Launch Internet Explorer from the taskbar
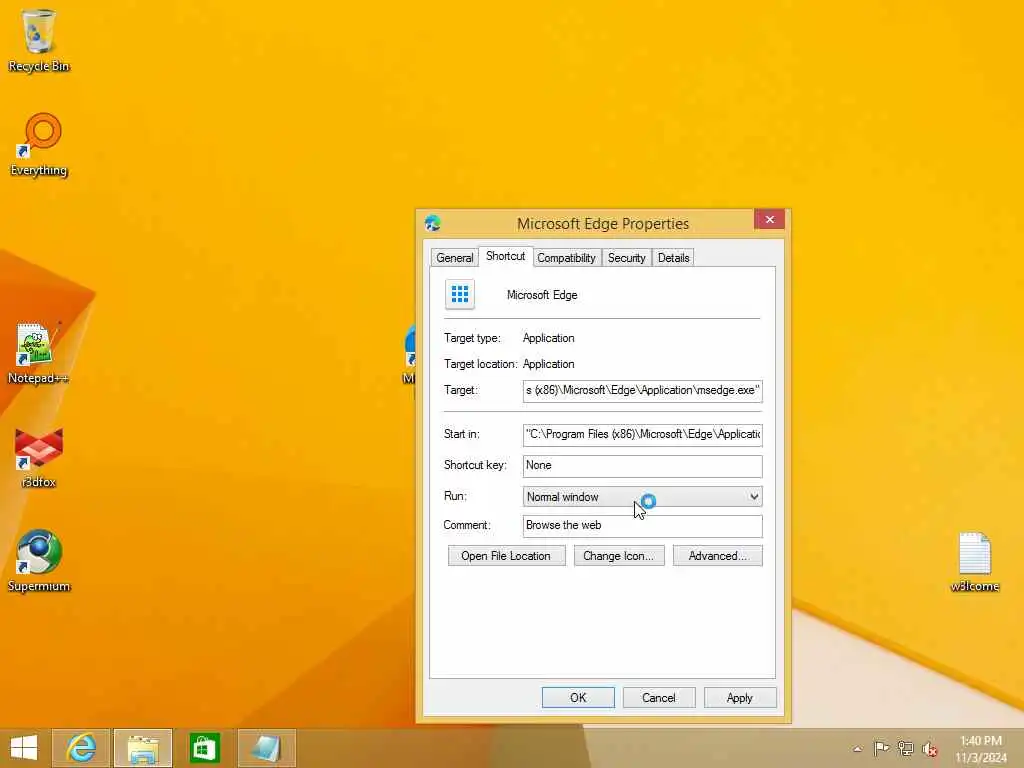This screenshot has height=768, width=1024. [81, 748]
